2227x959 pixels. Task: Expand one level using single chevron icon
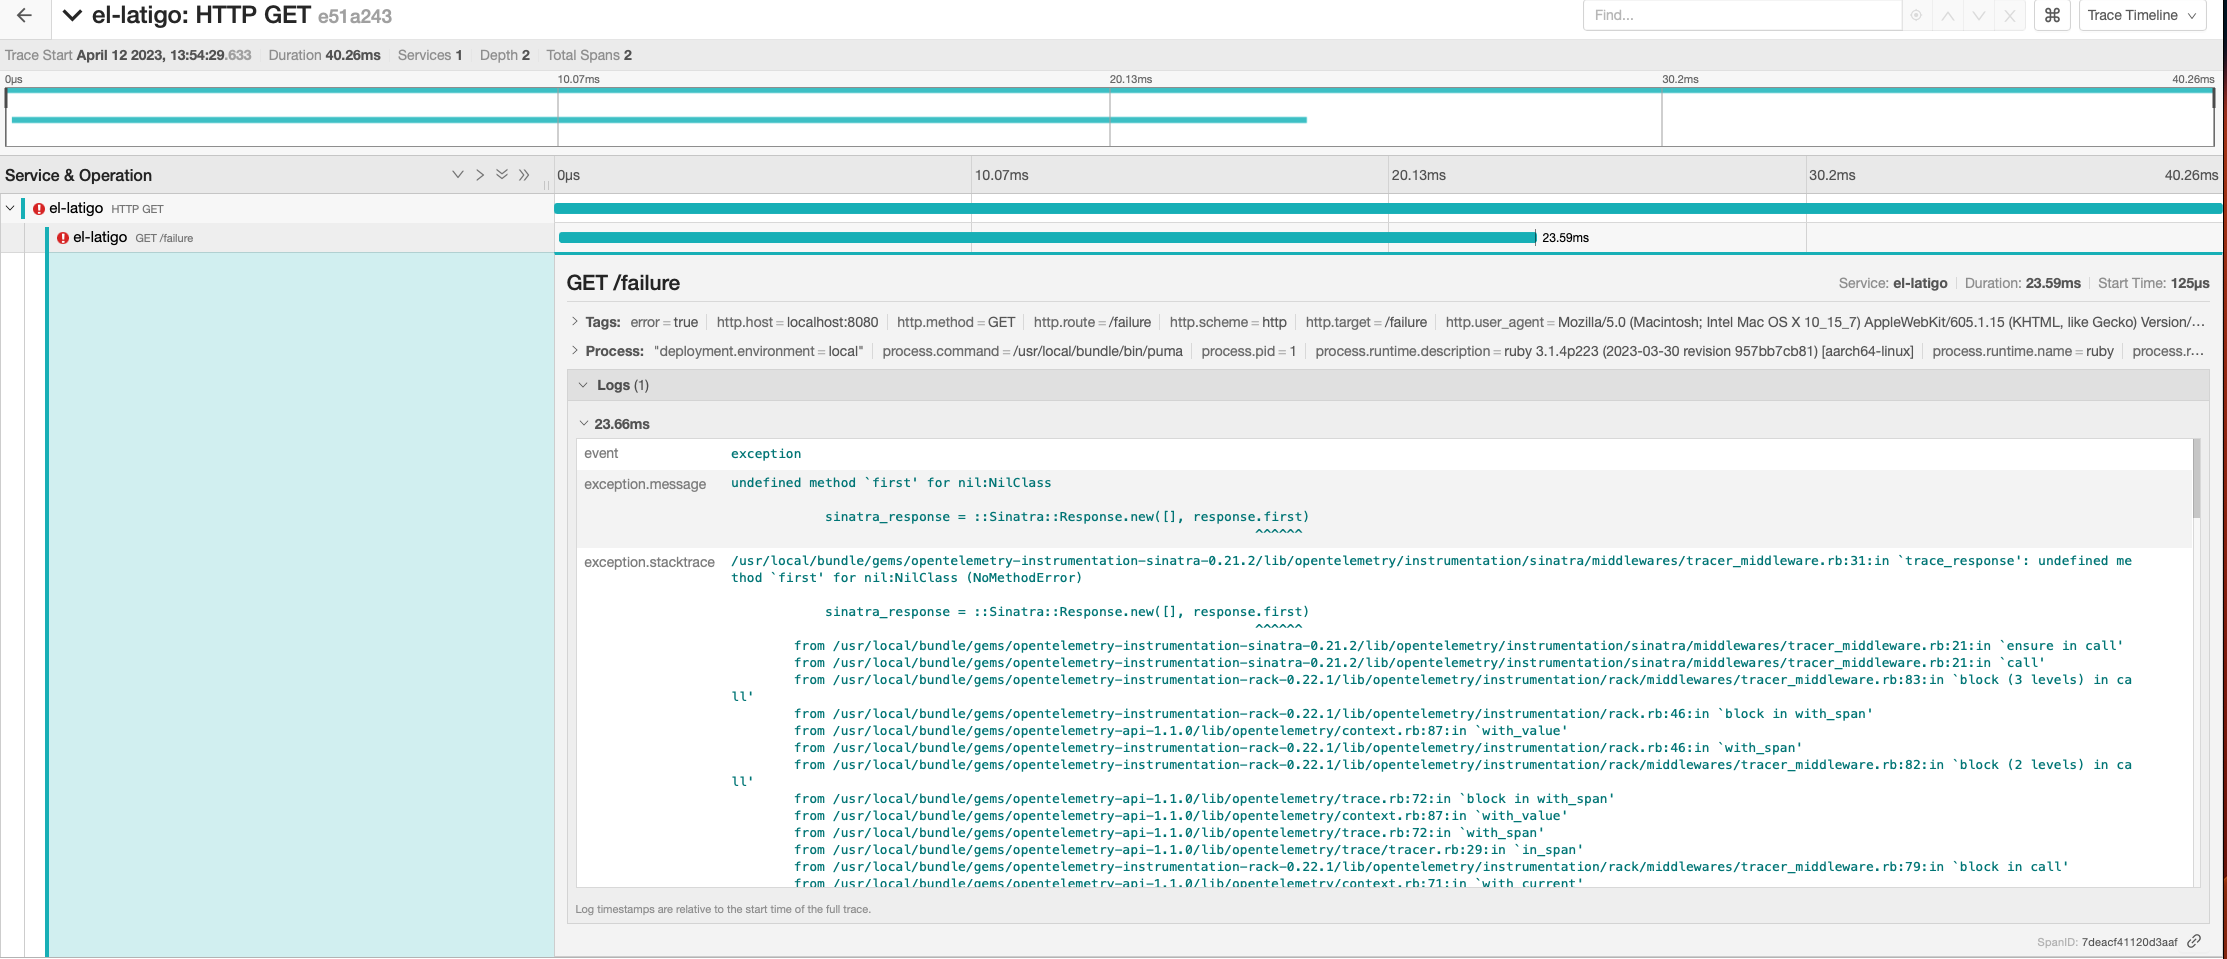[480, 175]
